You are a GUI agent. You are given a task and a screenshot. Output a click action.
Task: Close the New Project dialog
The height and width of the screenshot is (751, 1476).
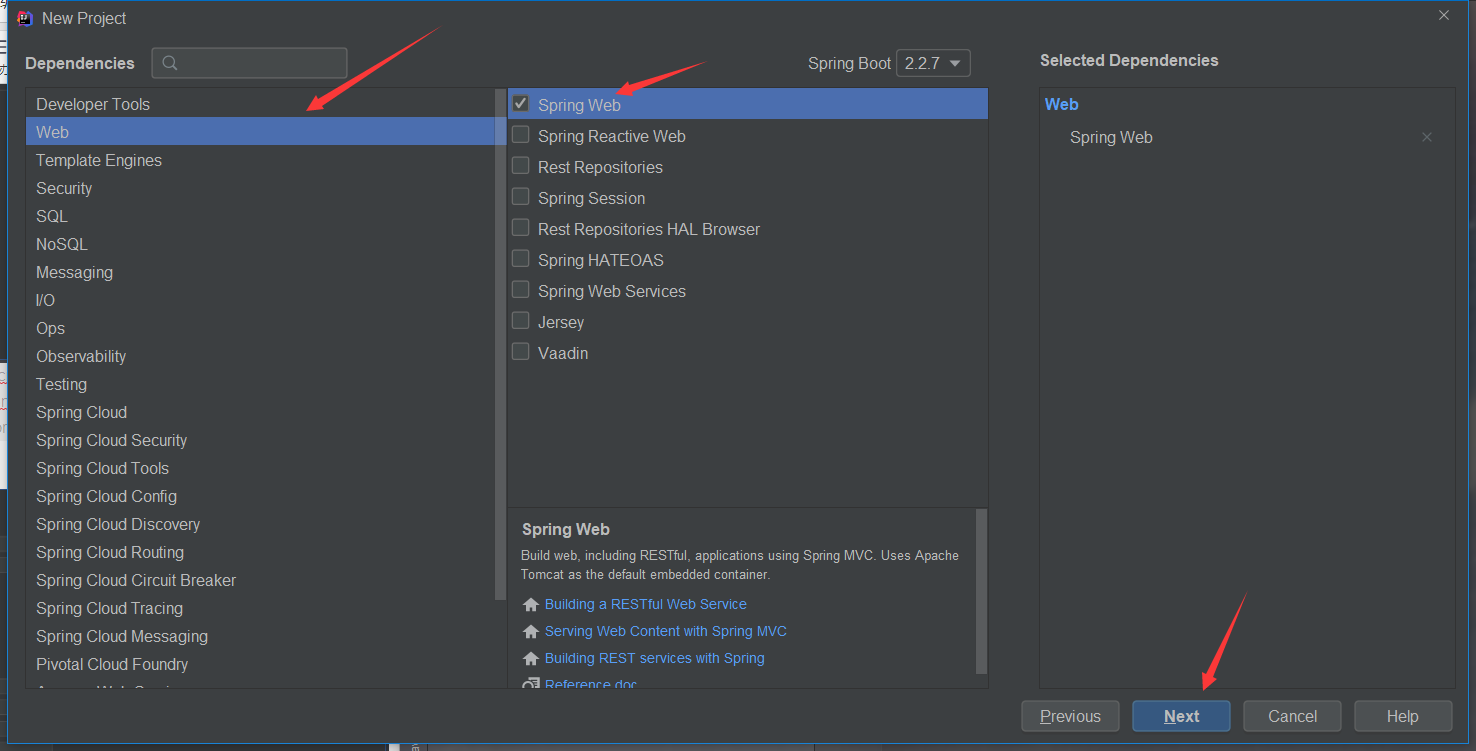point(1444,15)
